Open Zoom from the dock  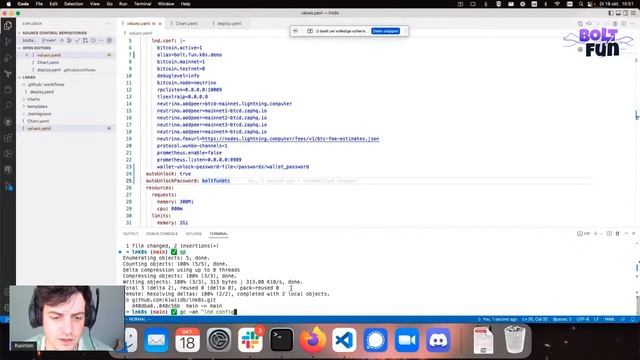coord(407,340)
